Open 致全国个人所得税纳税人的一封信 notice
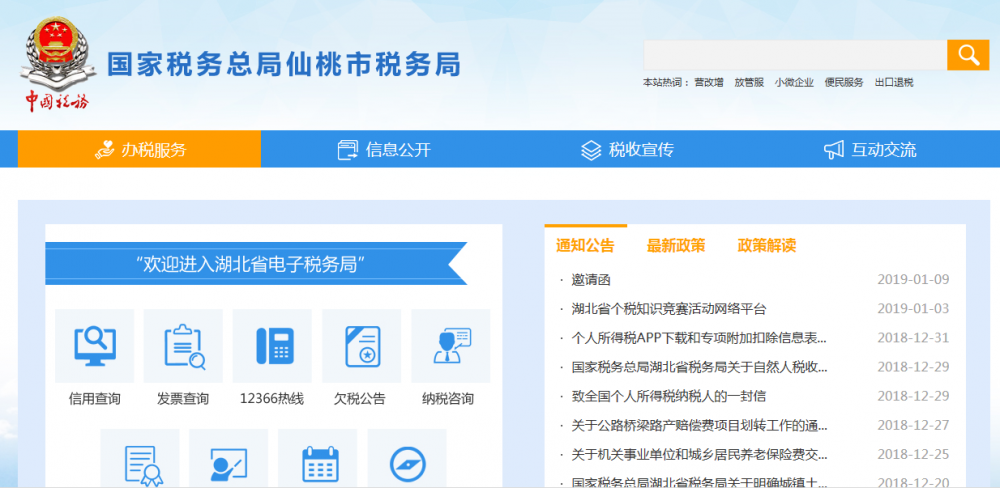The height and width of the screenshot is (488, 1000). click(669, 396)
